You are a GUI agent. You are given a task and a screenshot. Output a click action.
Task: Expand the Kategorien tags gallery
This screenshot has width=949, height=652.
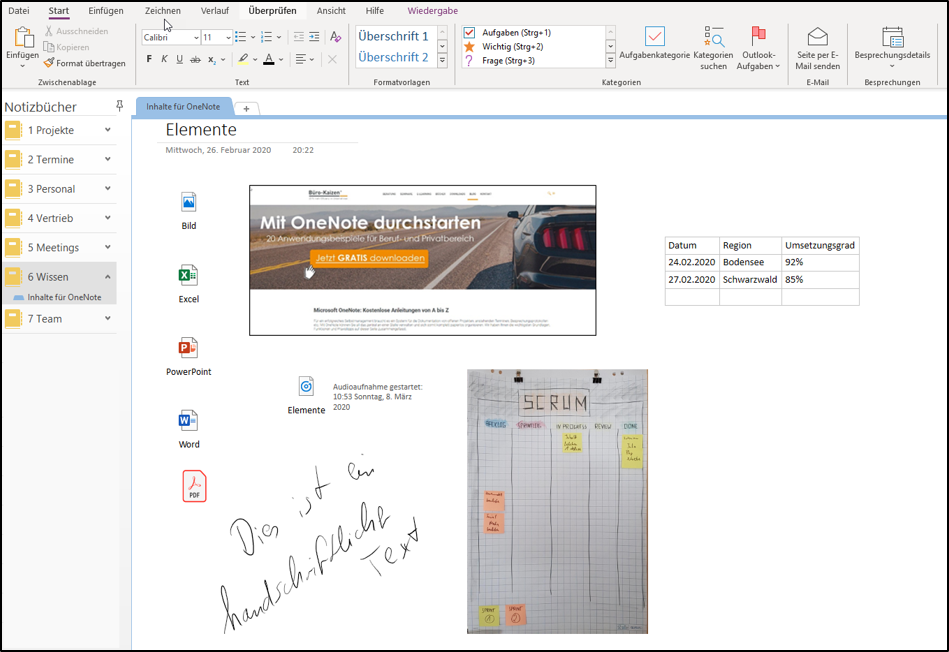click(x=611, y=60)
